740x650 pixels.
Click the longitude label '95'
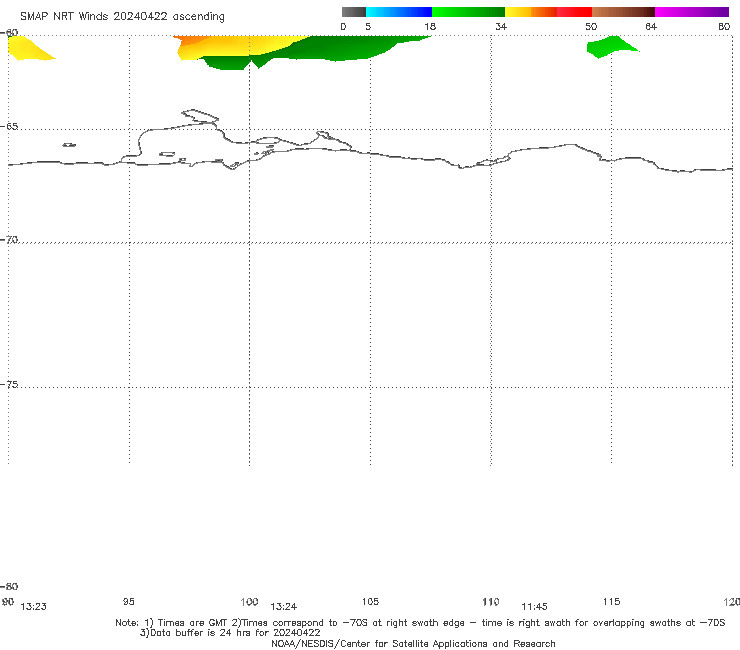128,601
